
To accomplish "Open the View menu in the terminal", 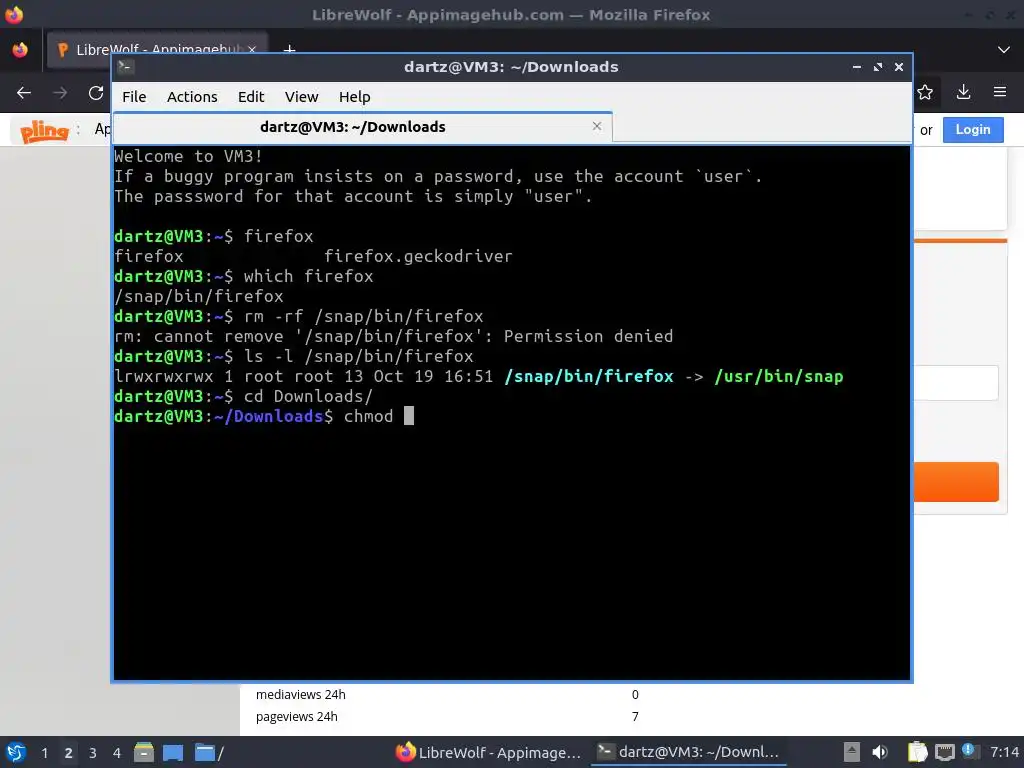I will pyautogui.click(x=301, y=97).
